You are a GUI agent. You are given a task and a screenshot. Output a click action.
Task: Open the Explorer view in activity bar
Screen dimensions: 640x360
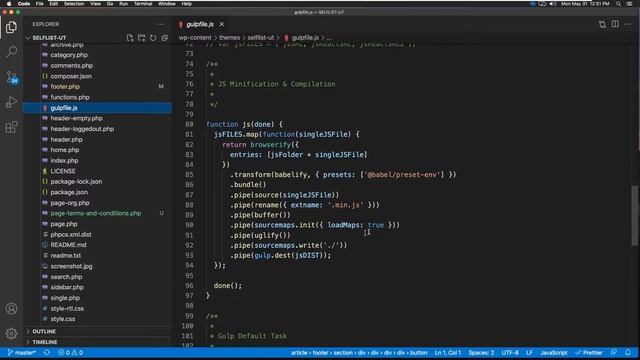point(11,27)
